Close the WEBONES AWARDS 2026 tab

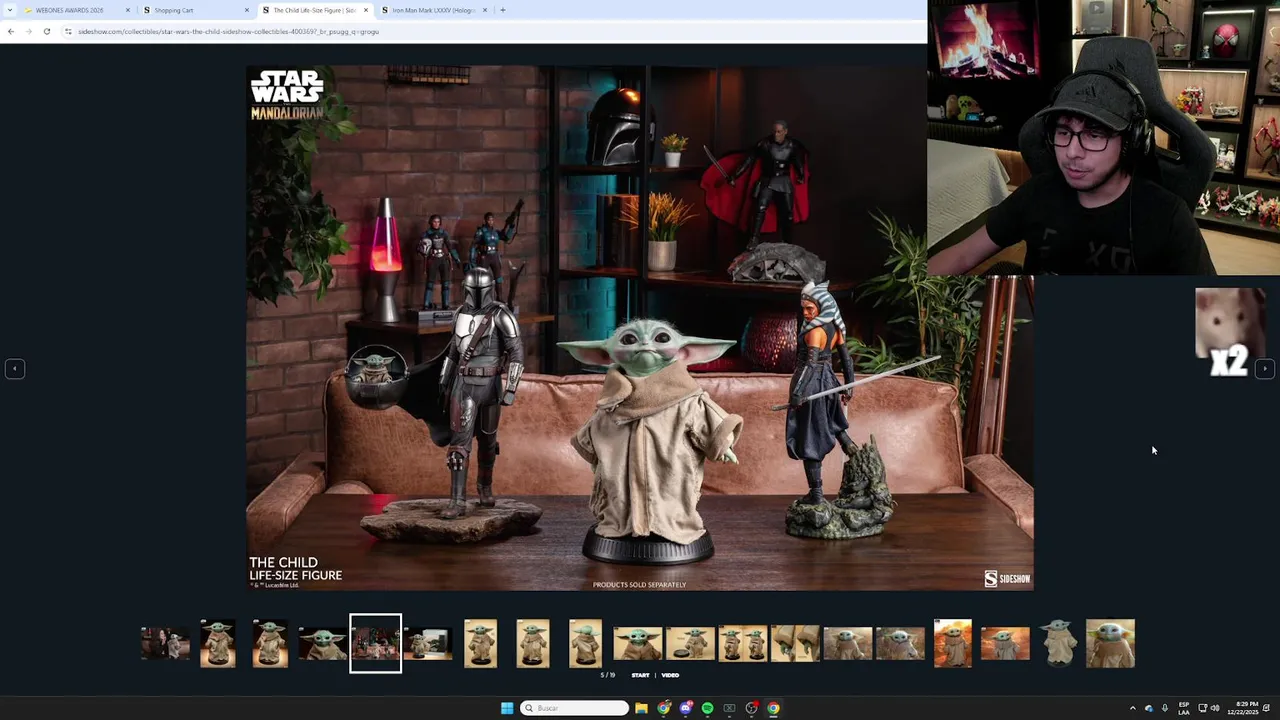point(128,10)
